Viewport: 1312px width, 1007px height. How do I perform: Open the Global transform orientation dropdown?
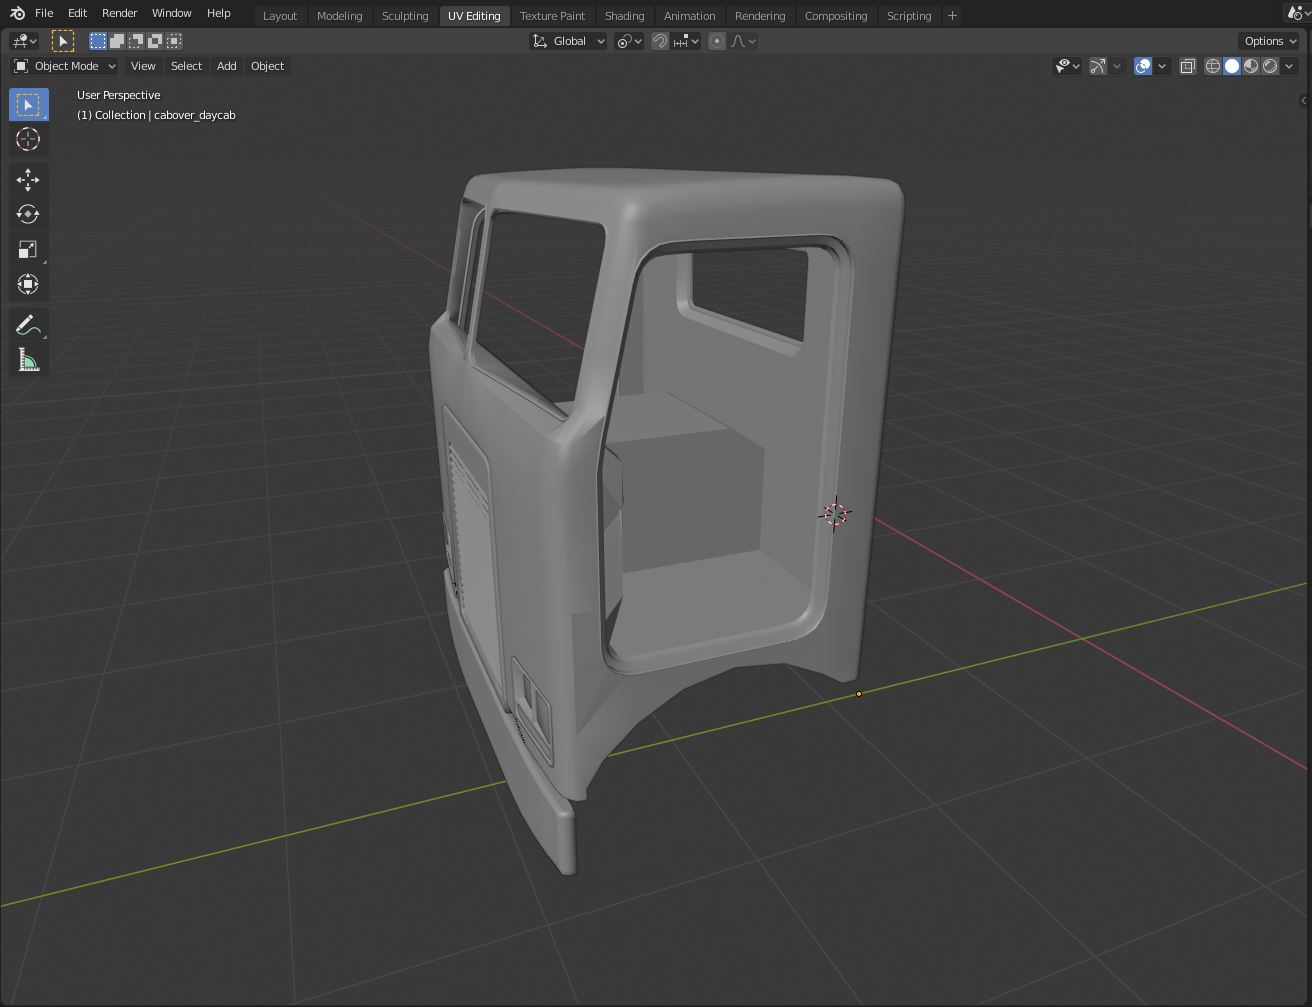tap(569, 41)
